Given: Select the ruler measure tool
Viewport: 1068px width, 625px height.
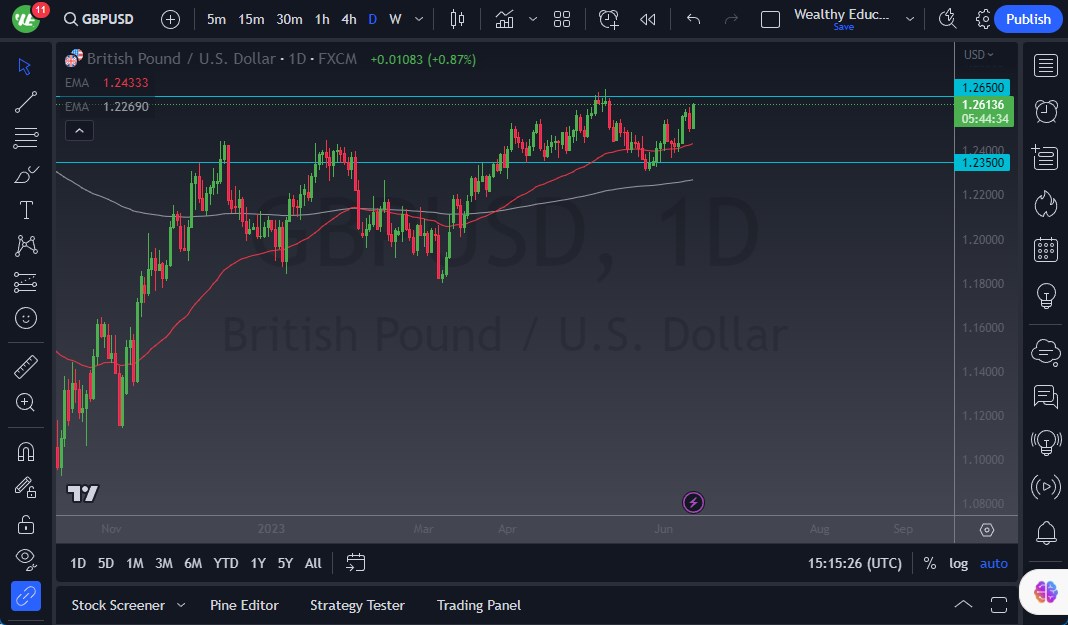Looking at the screenshot, I should tap(25, 367).
